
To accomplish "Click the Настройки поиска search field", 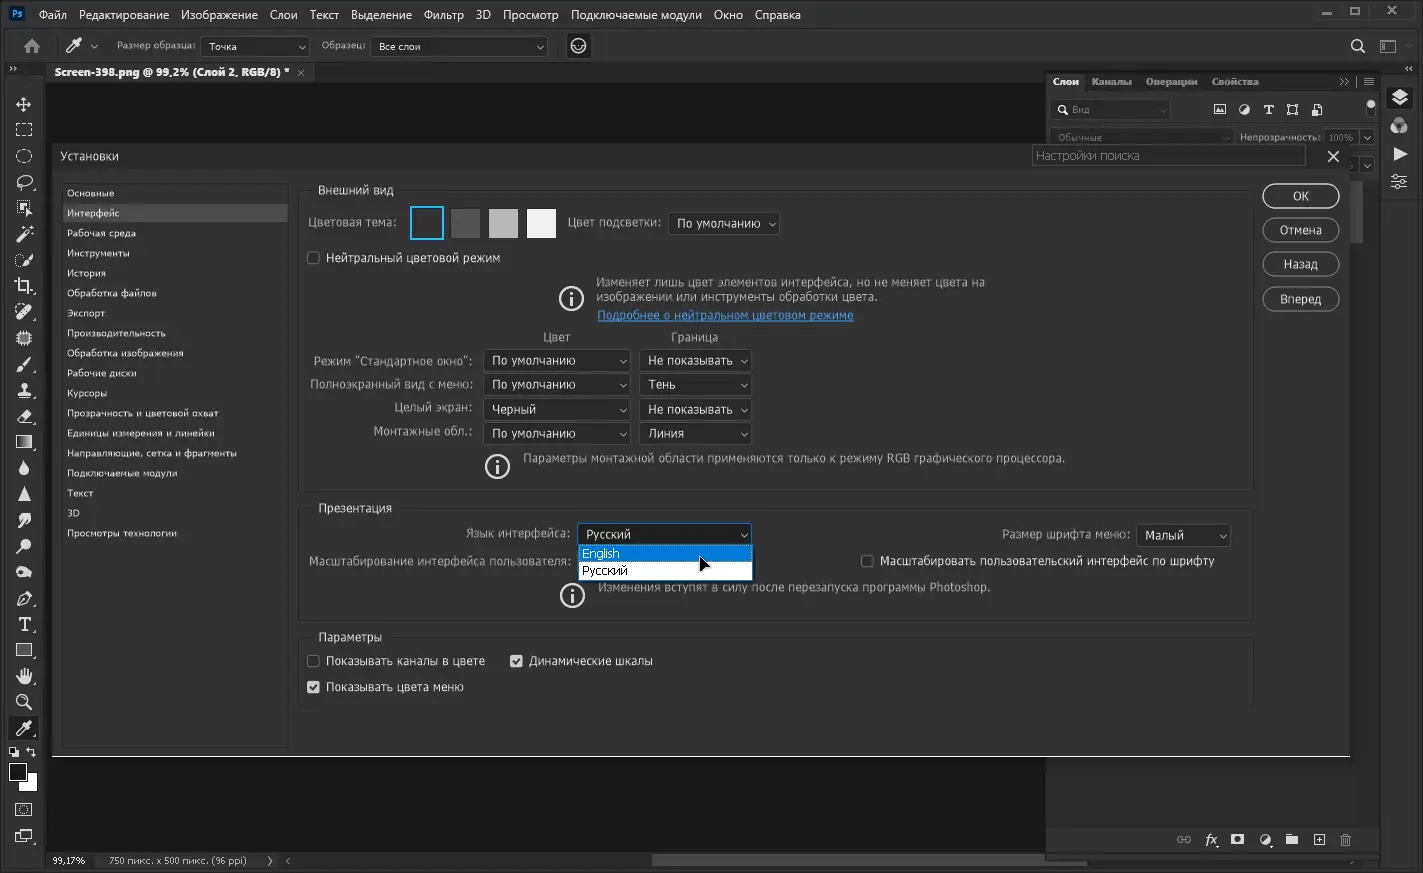I will [x=1168, y=156].
